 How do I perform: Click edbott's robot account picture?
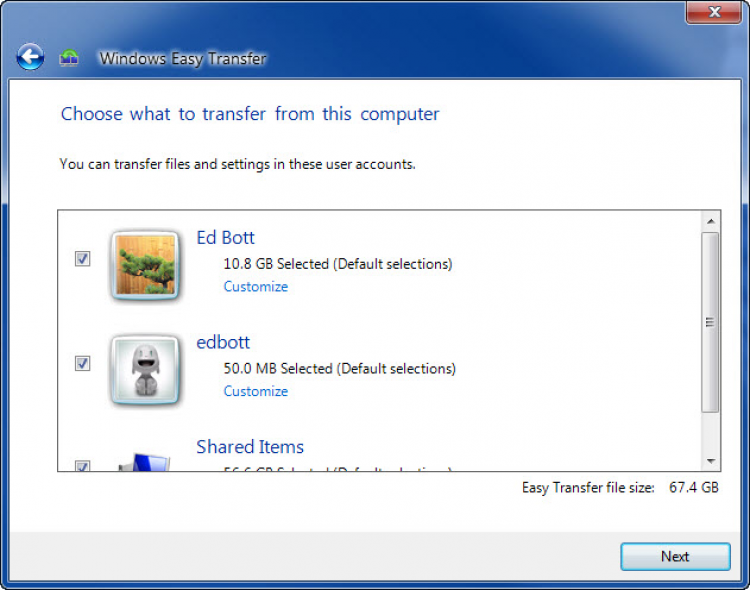pyautogui.click(x=145, y=370)
